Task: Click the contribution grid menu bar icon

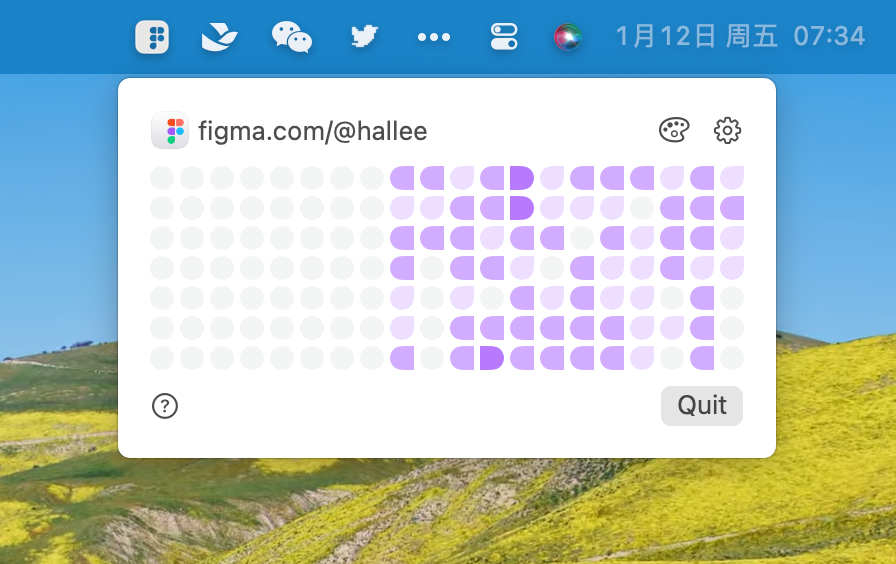Action: pos(152,37)
